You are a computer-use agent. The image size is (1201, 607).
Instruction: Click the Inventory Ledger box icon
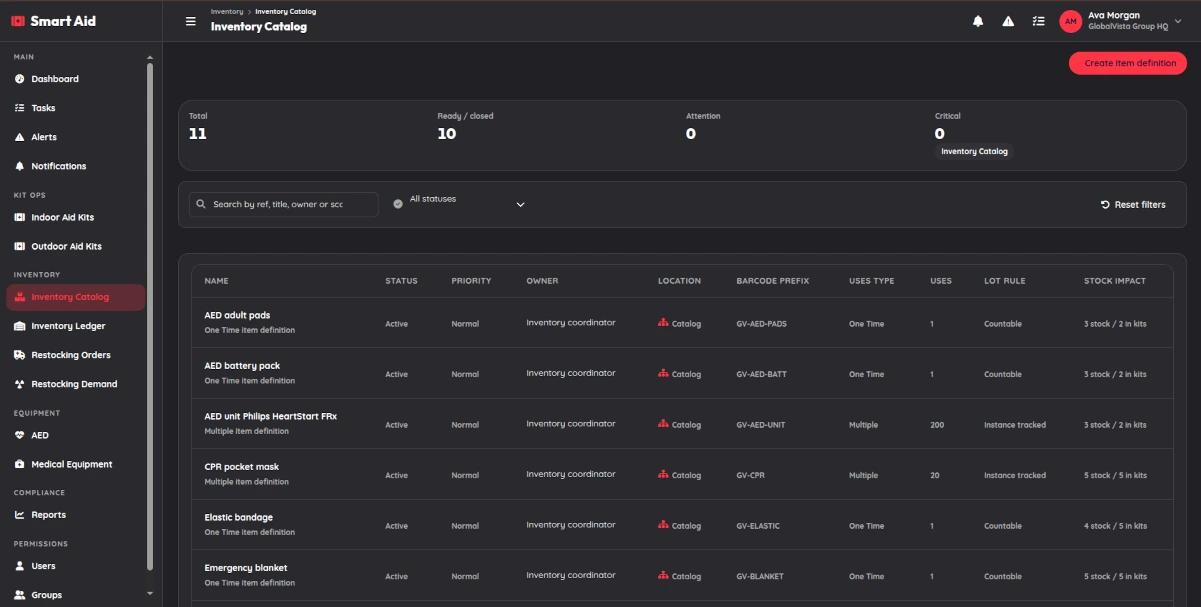pyautogui.click(x=20, y=326)
